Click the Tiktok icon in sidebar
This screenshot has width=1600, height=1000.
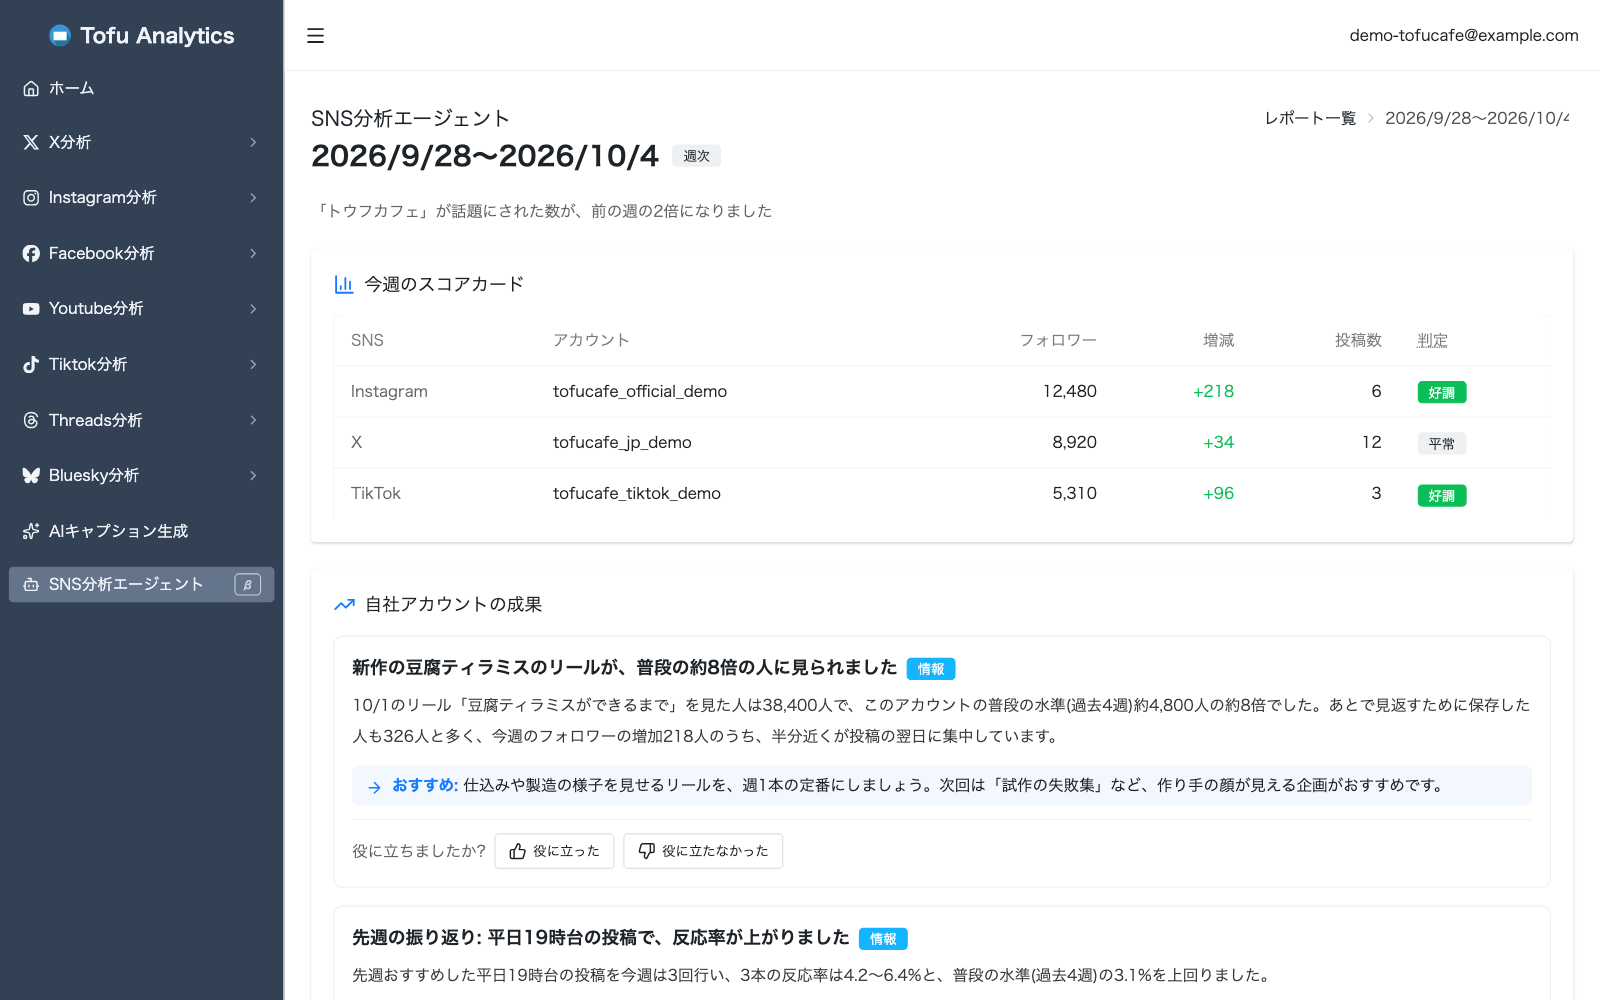point(31,364)
